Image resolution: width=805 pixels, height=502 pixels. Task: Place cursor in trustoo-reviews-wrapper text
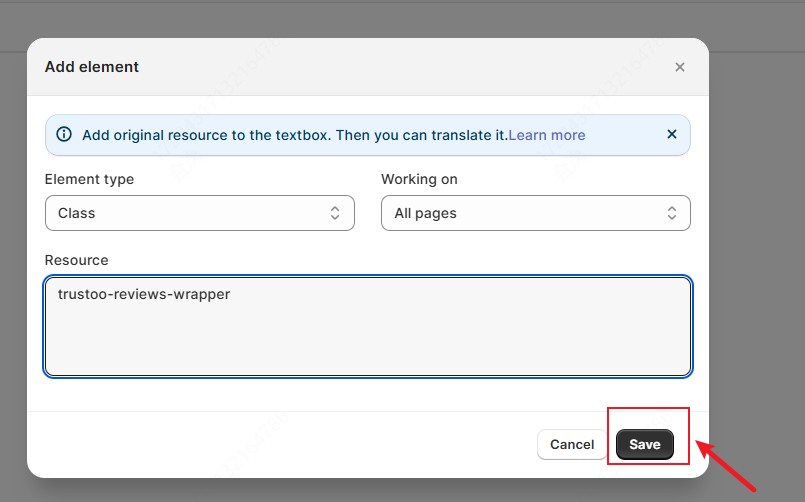point(144,294)
